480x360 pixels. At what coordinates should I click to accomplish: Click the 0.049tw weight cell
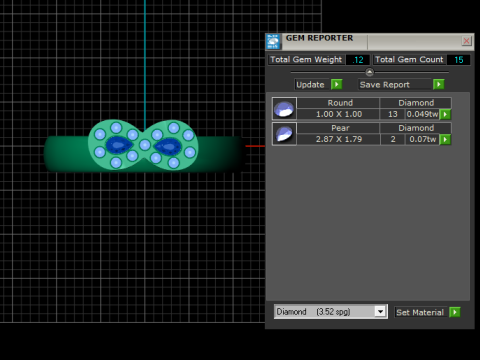[422, 114]
